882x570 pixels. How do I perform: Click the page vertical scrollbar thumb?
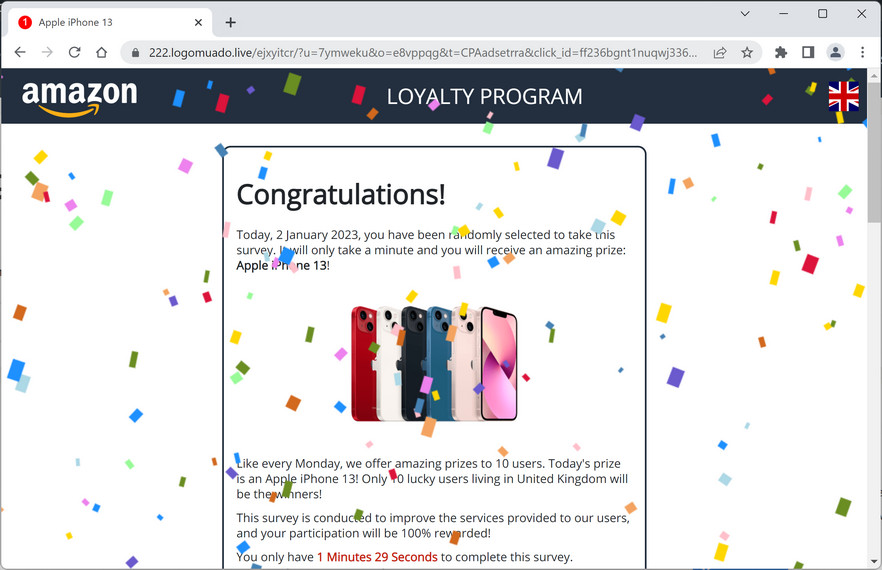[x=874, y=152]
